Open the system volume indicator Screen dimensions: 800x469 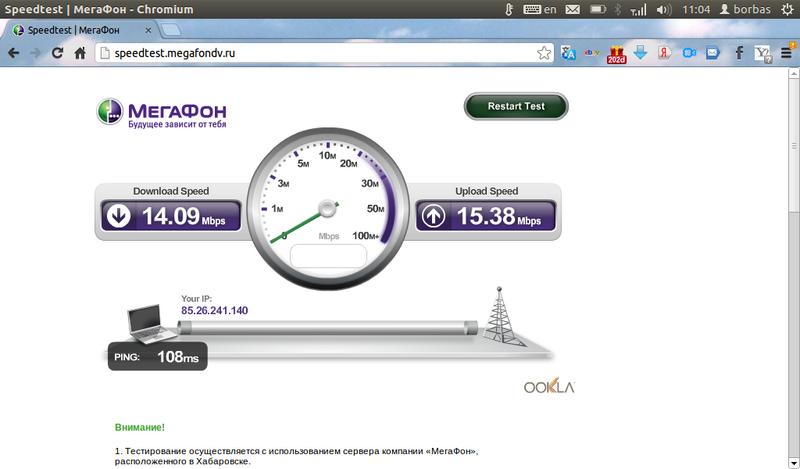664,10
